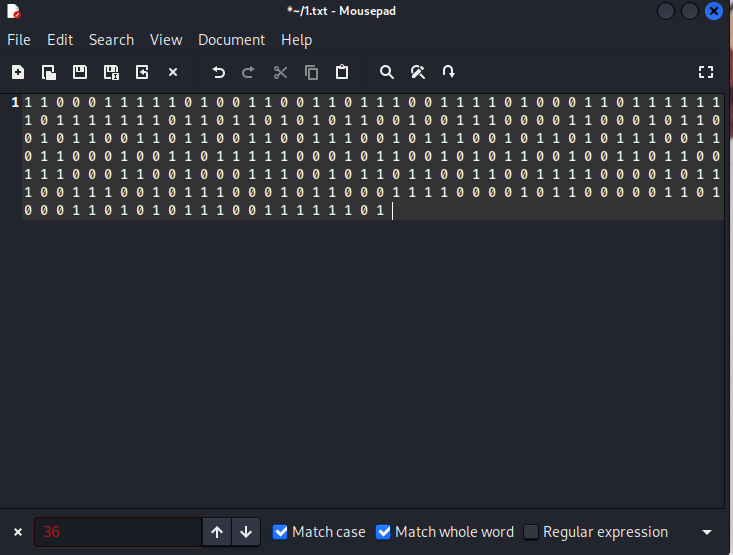Open the Search menu

(x=111, y=40)
